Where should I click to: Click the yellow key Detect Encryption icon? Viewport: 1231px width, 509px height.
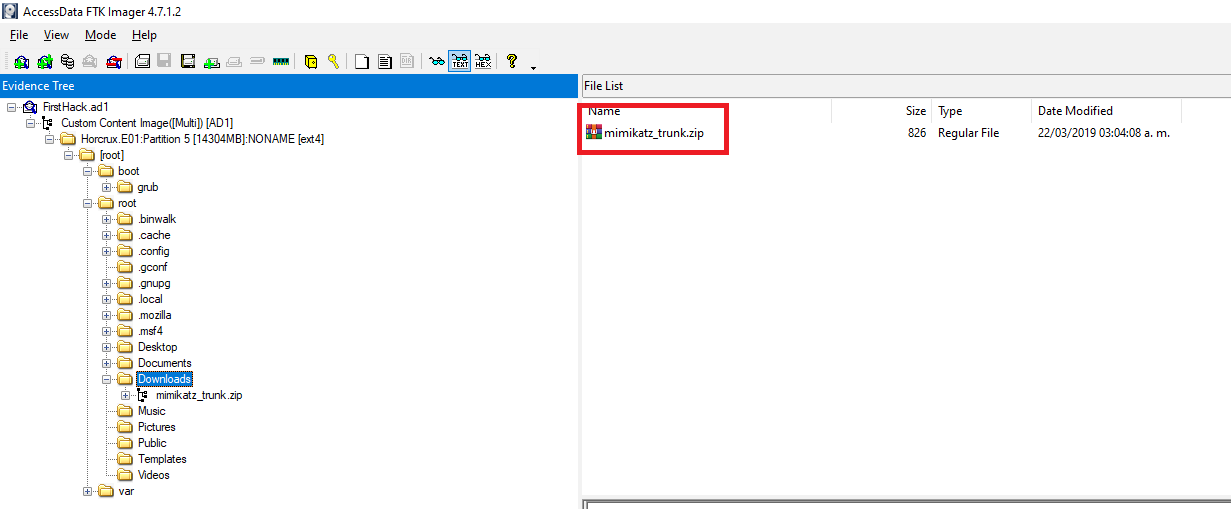tap(334, 61)
